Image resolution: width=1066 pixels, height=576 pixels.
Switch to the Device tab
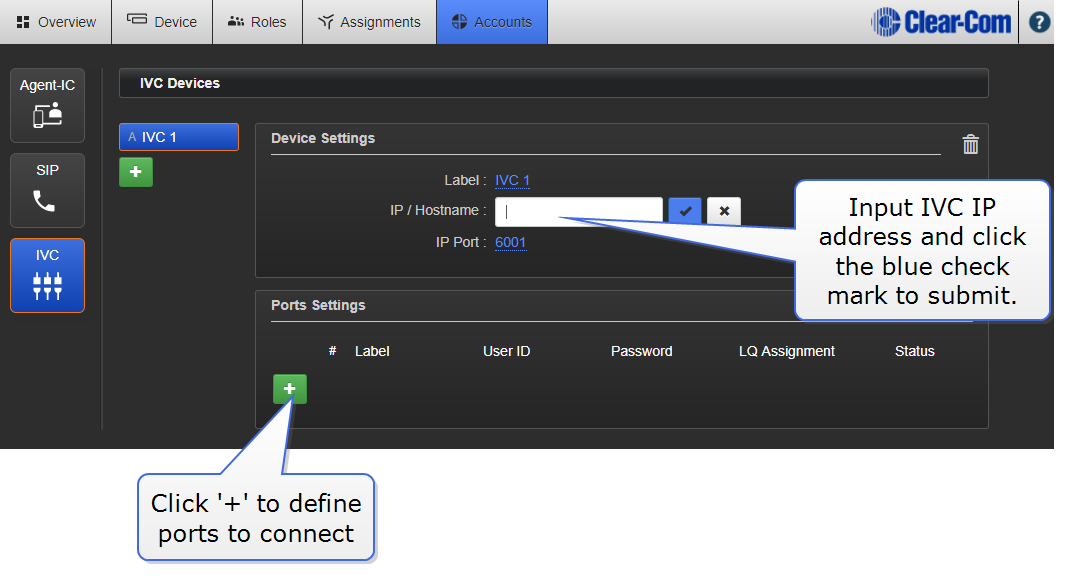click(x=162, y=22)
